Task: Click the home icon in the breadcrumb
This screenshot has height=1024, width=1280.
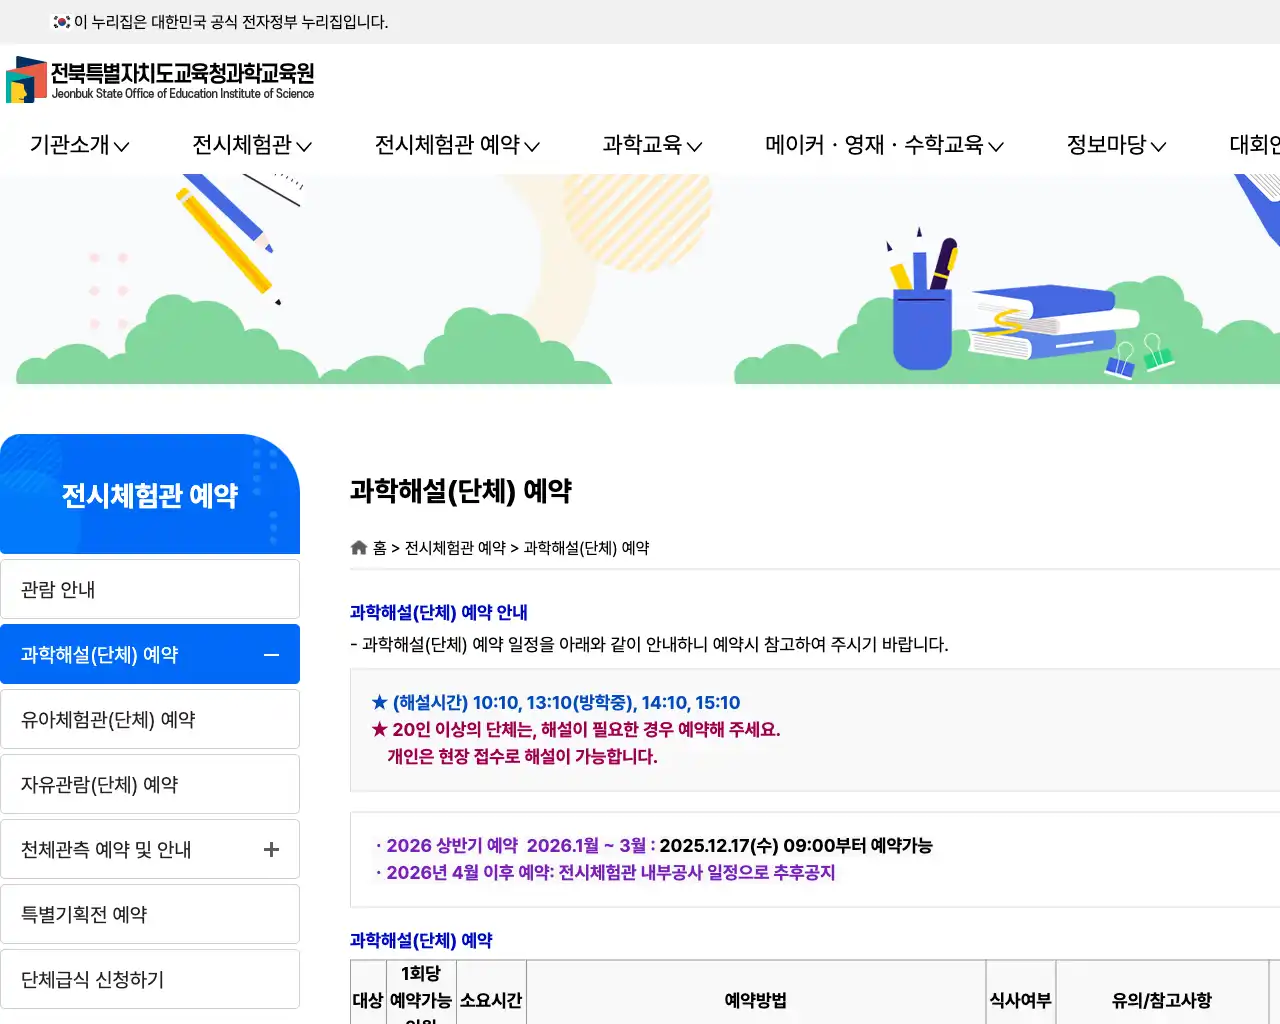Action: point(358,547)
